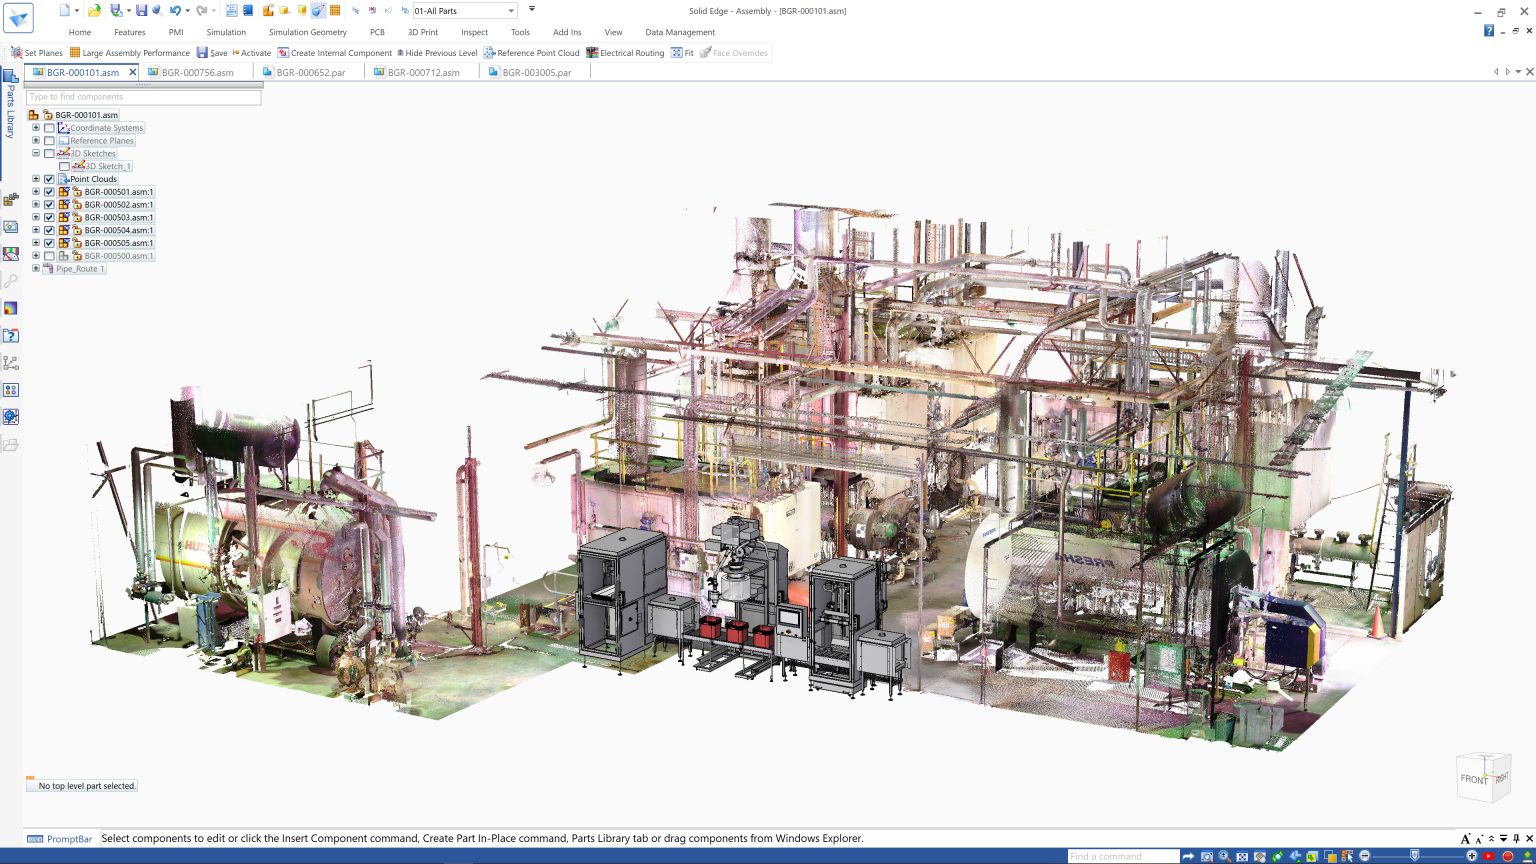Enable the BGR-000500.asm:1 checkbox
This screenshot has width=1536, height=864.
[x=49, y=256]
